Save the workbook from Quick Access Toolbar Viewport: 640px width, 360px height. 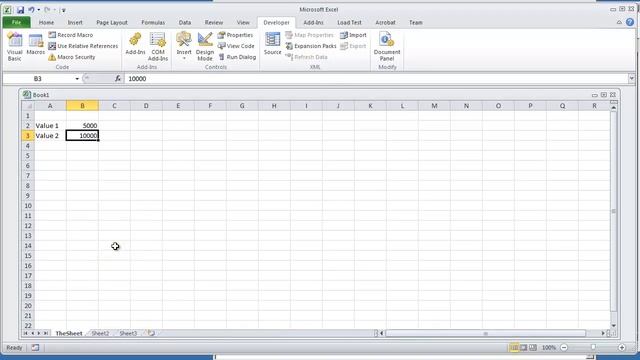click(x=20, y=9)
